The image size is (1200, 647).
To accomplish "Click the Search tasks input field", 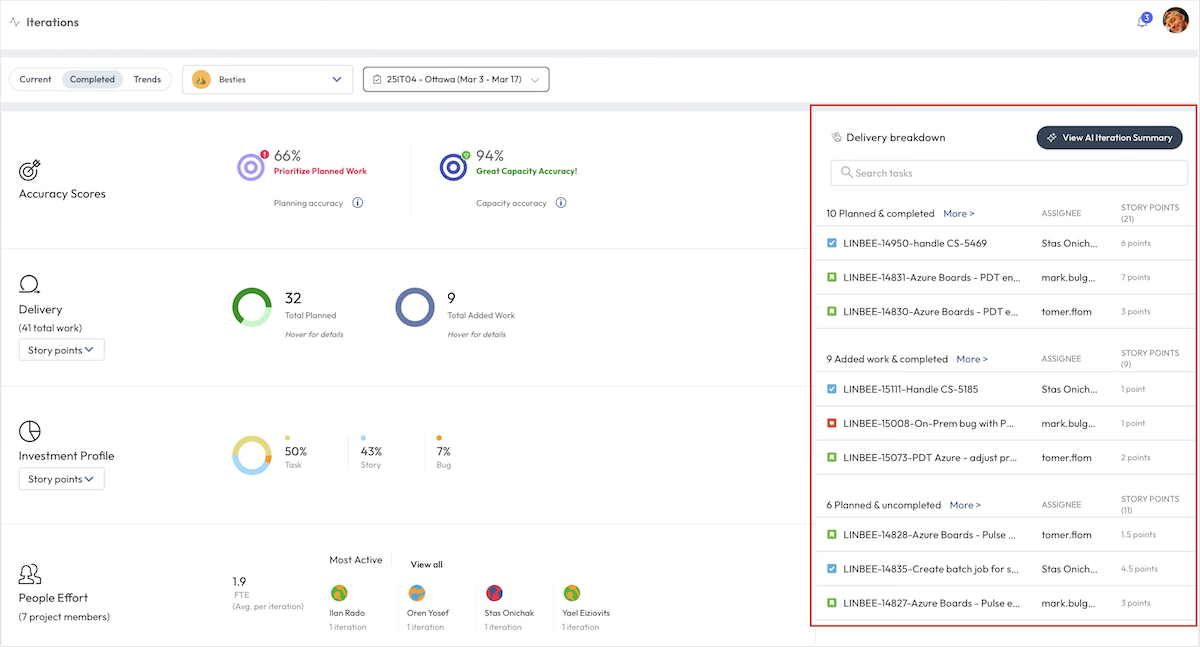I will pyautogui.click(x=1009, y=173).
